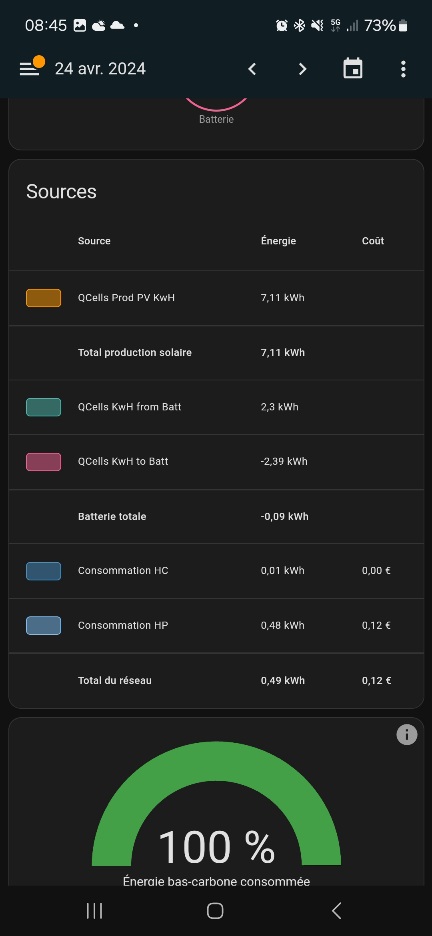Open QCells Prod PV KwH source row
432x936 pixels.
pyautogui.click(x=216, y=298)
